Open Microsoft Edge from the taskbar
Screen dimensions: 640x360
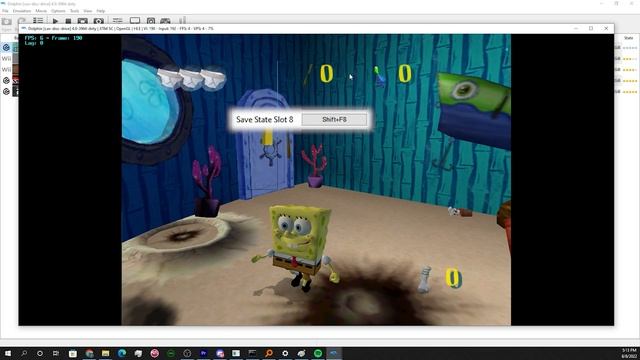tap(122, 353)
